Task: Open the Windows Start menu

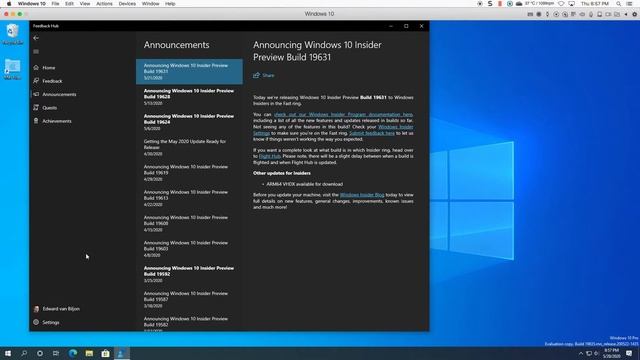Action: click(x=8, y=353)
